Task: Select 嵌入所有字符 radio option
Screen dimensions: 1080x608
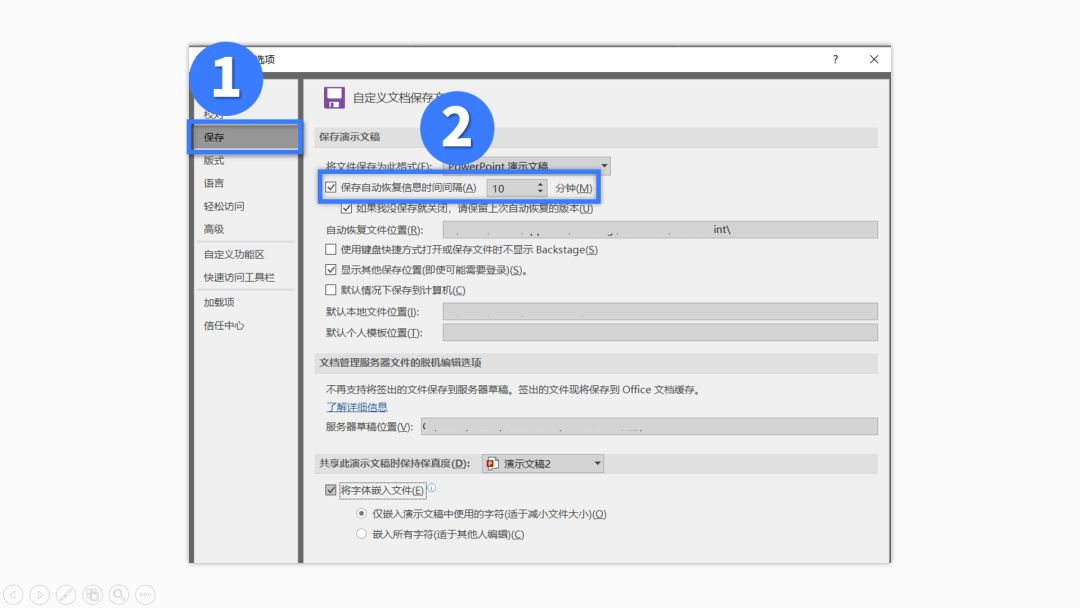Action: tap(362, 534)
